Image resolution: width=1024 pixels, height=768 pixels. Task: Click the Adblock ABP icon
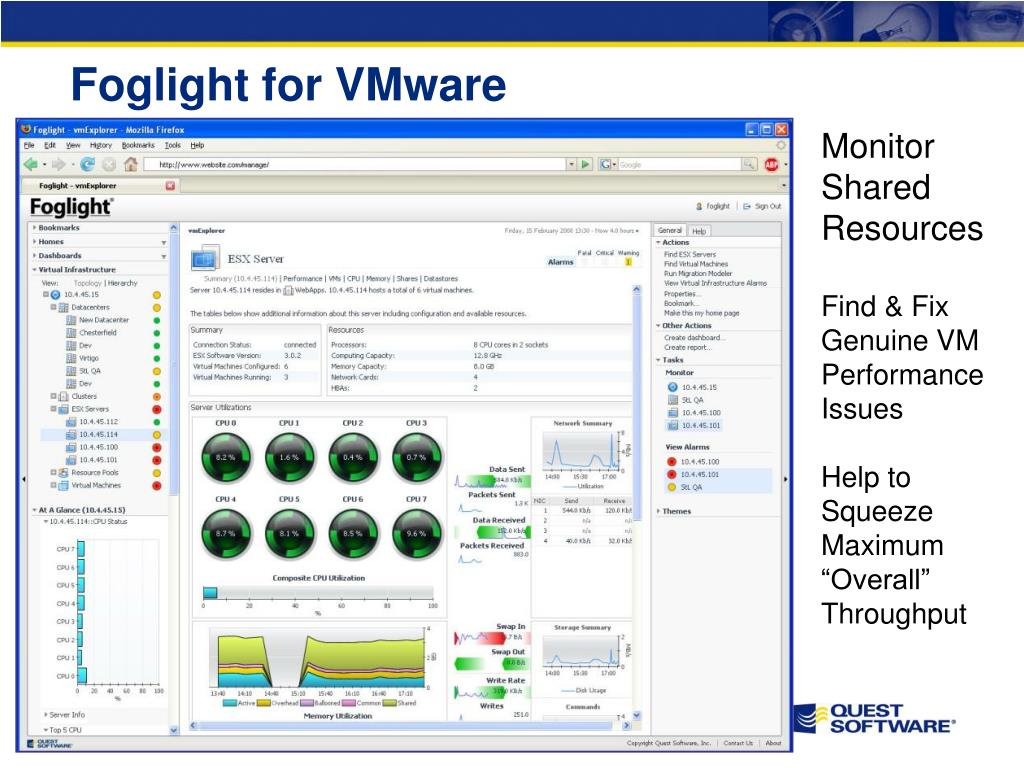(771, 165)
